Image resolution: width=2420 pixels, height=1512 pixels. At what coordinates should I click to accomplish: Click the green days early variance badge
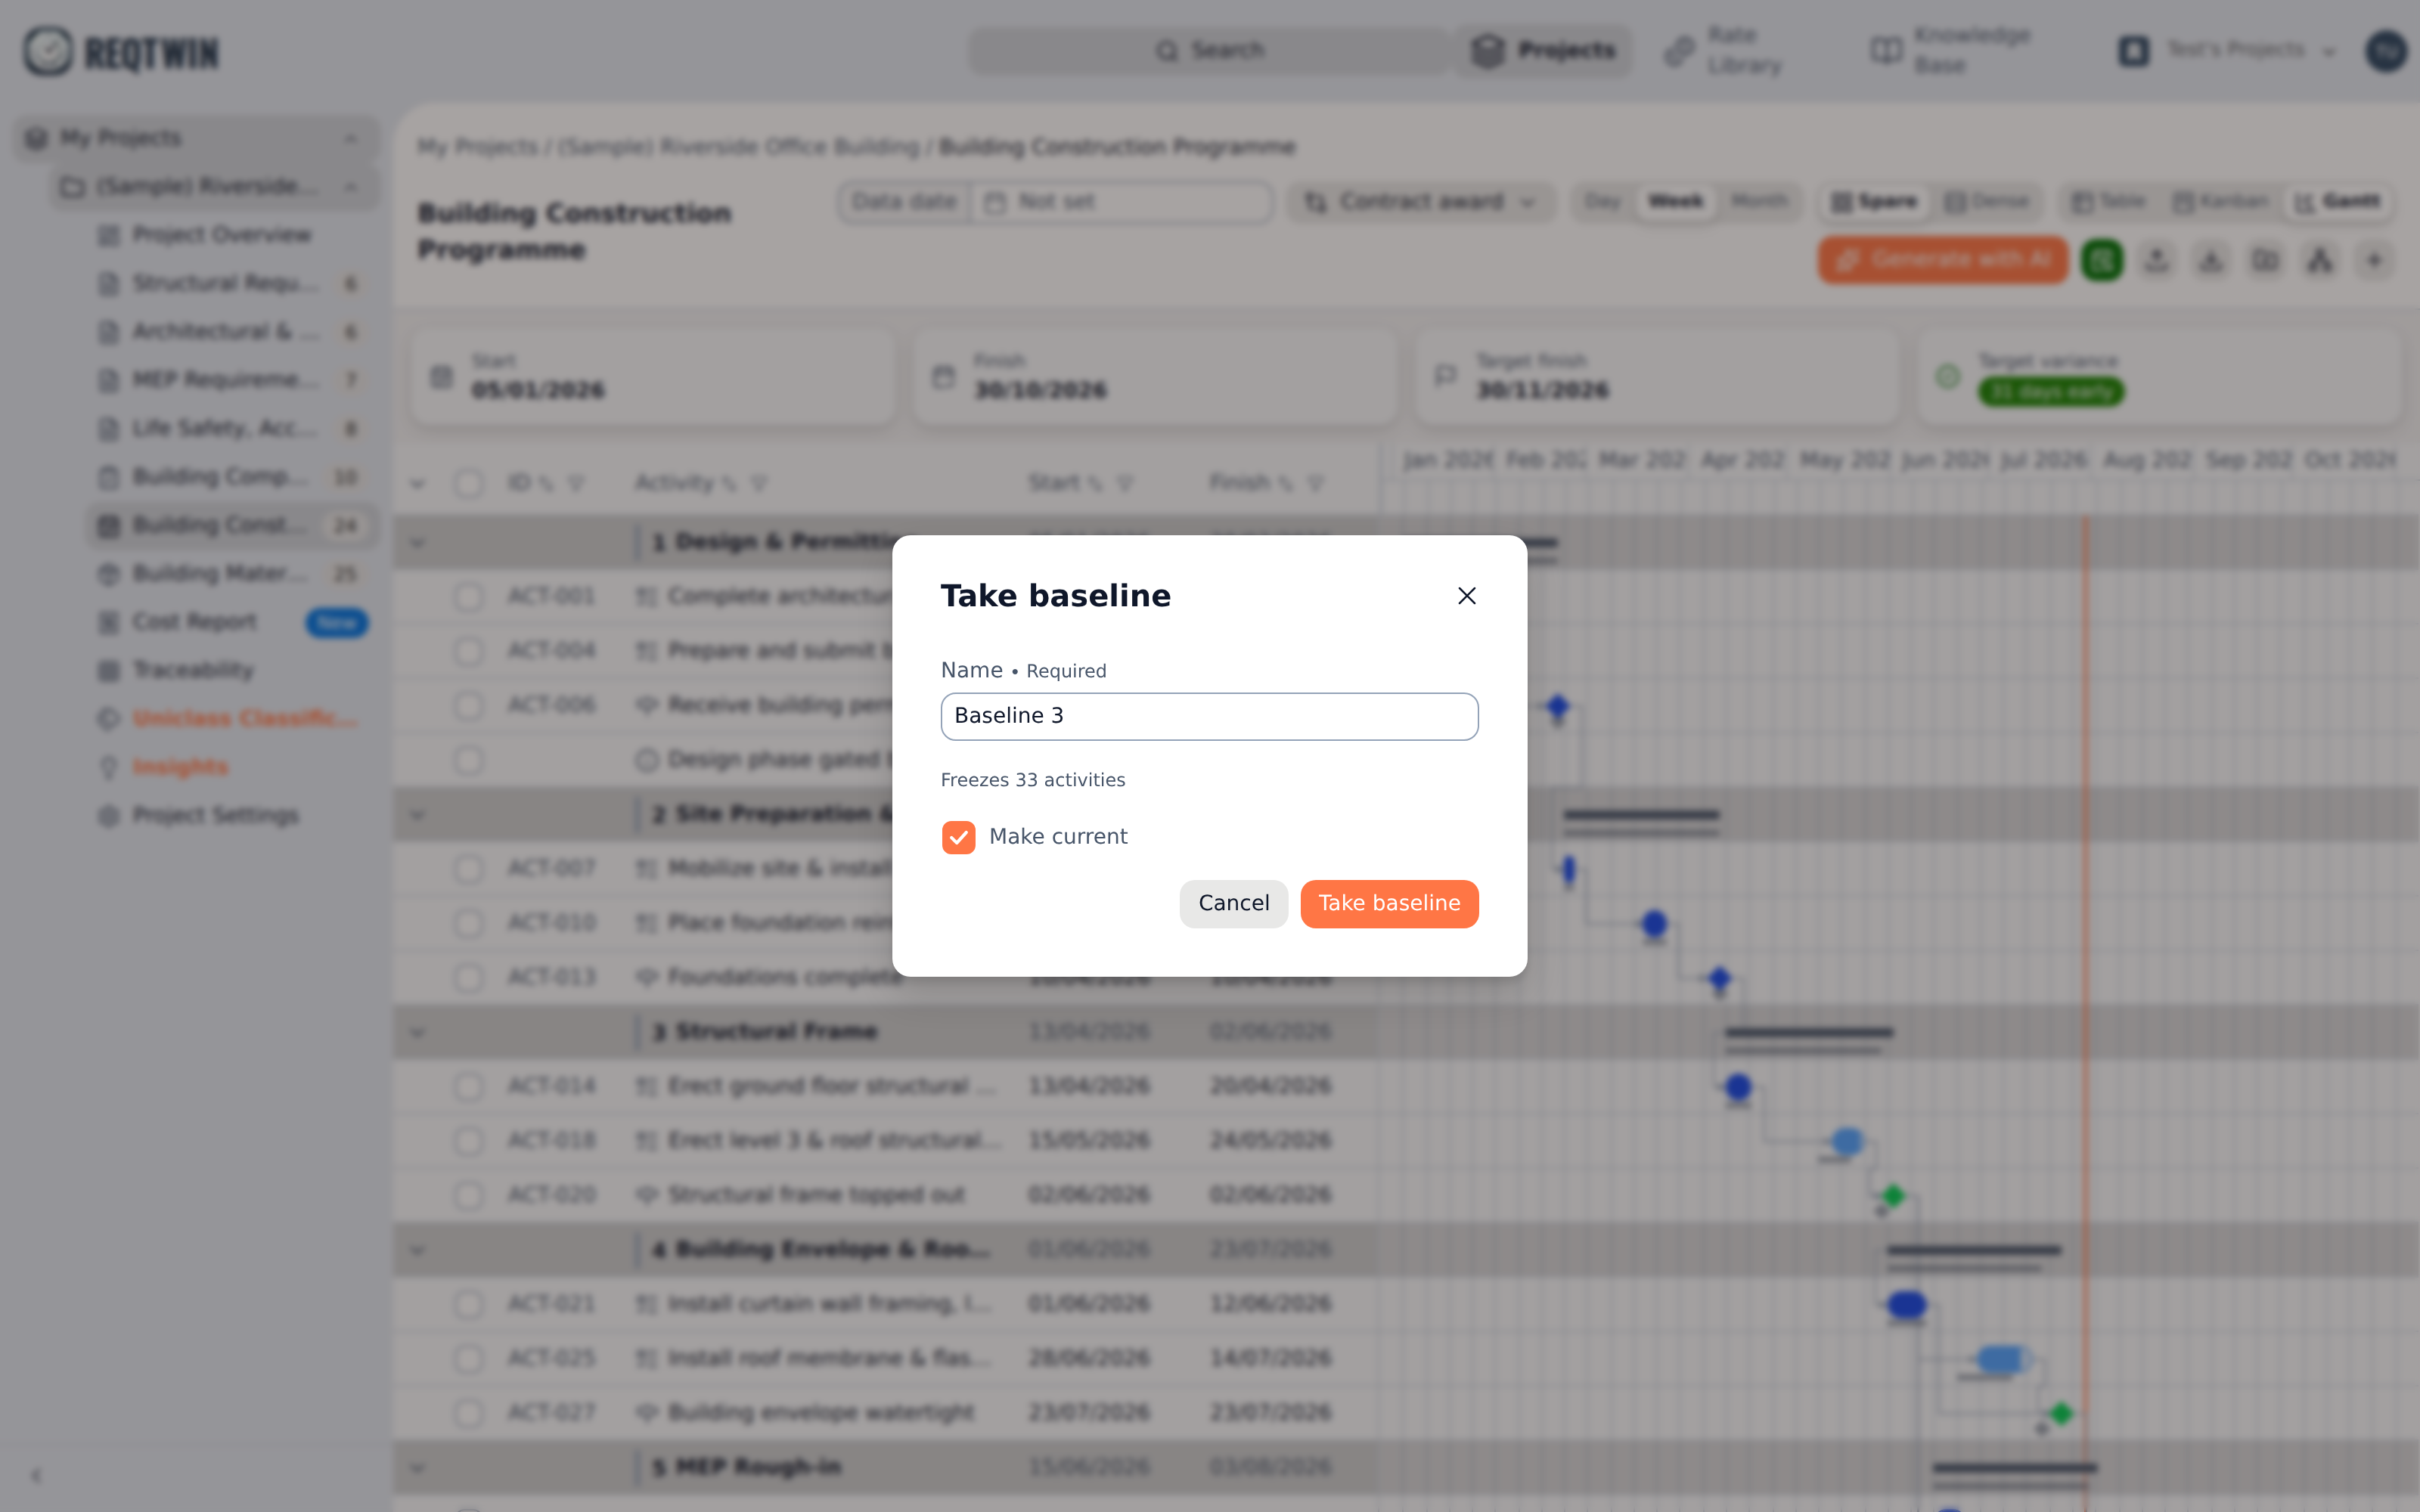[x=2051, y=392]
